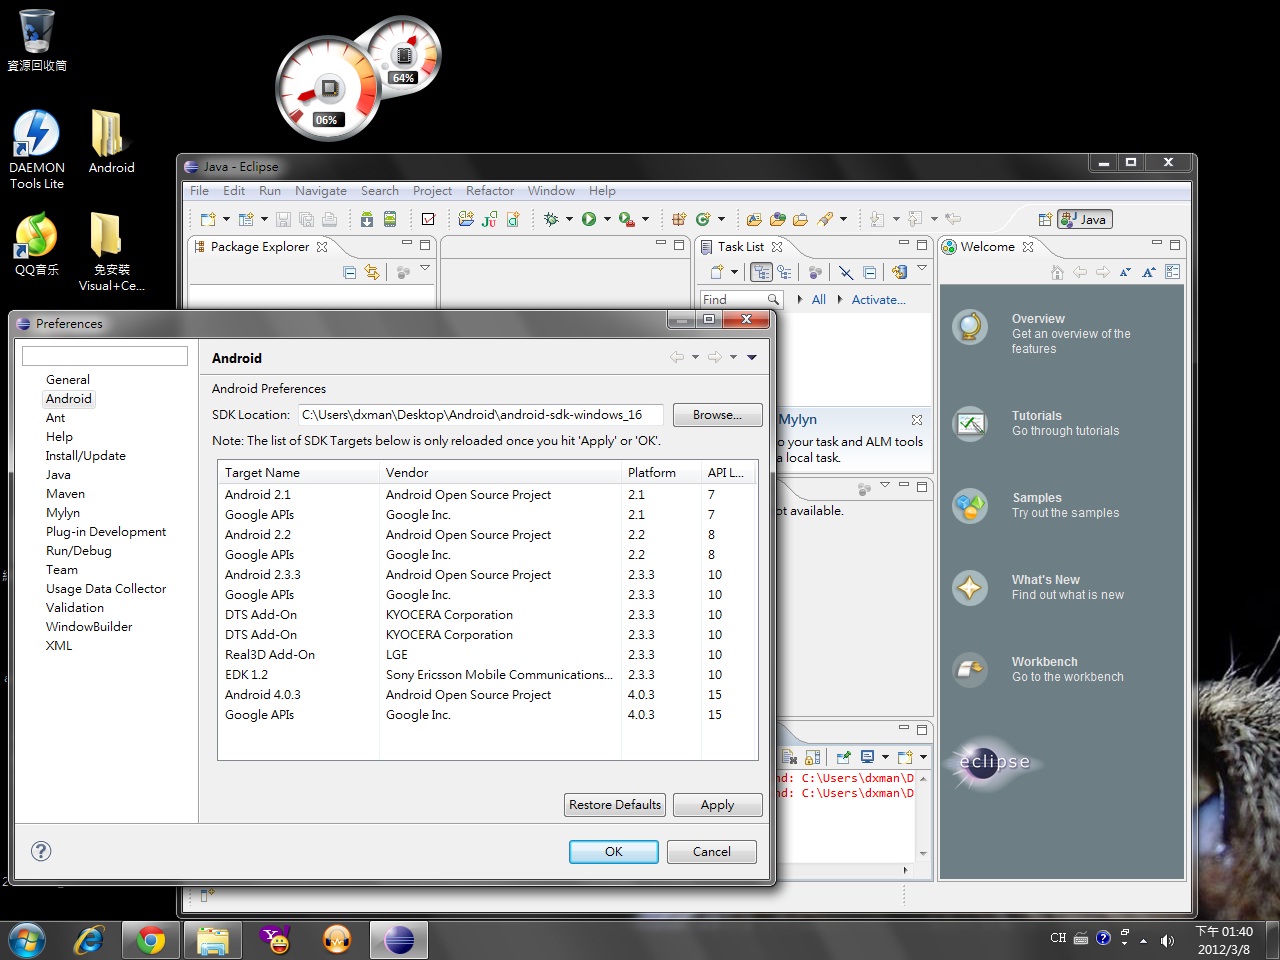Open the Android Virtual Device Manager icon
The width and height of the screenshot is (1280, 960).
(x=390, y=219)
